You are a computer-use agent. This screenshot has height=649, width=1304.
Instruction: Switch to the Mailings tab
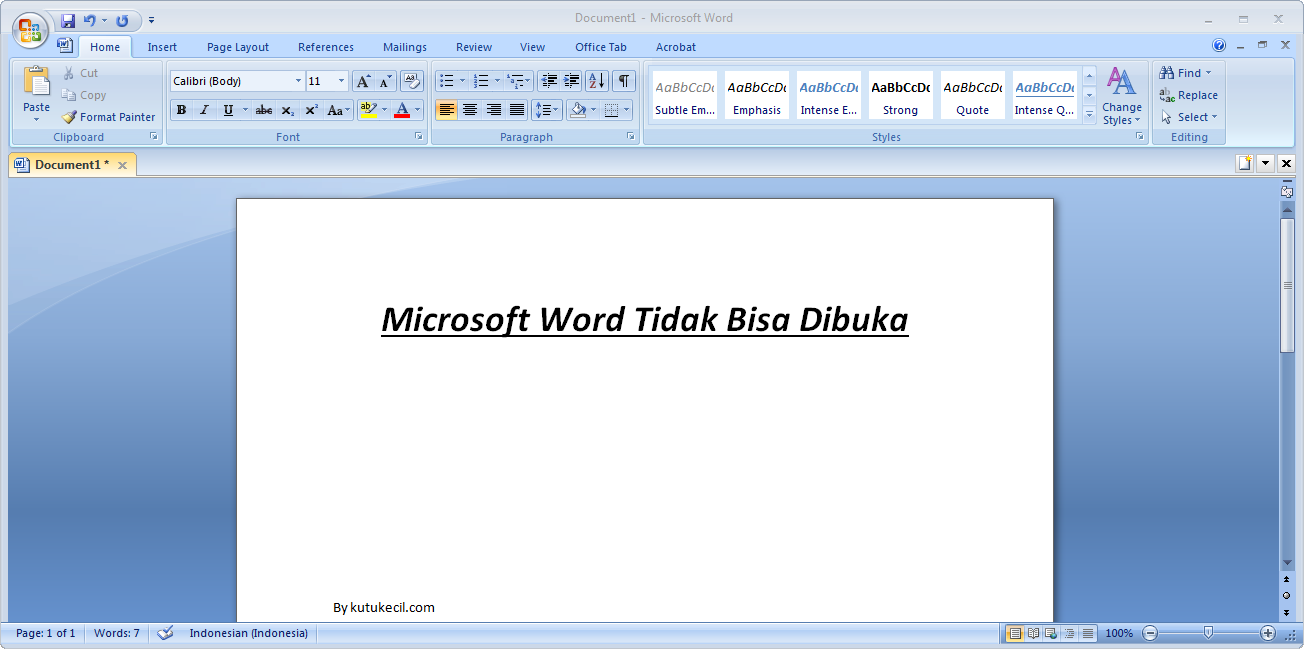coord(405,47)
